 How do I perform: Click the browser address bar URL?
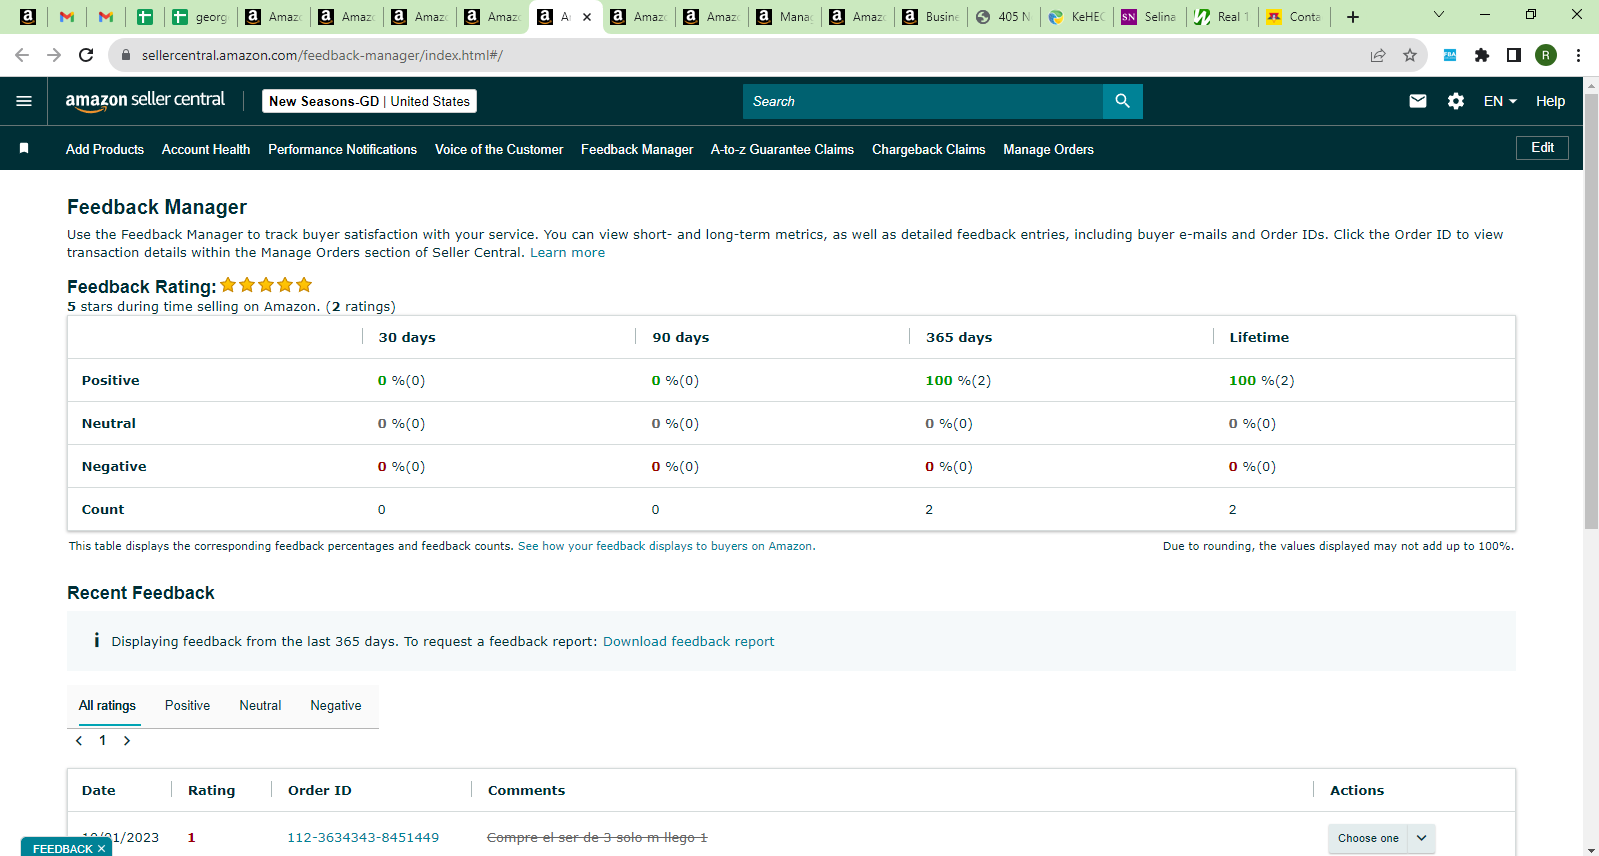(x=322, y=55)
